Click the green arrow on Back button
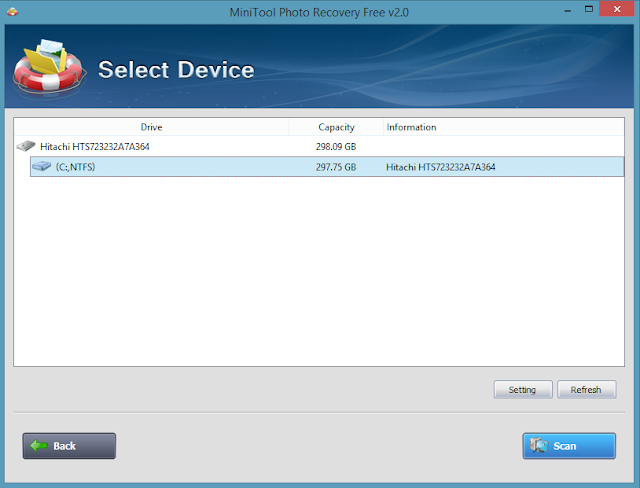The image size is (640, 488). coord(39,445)
